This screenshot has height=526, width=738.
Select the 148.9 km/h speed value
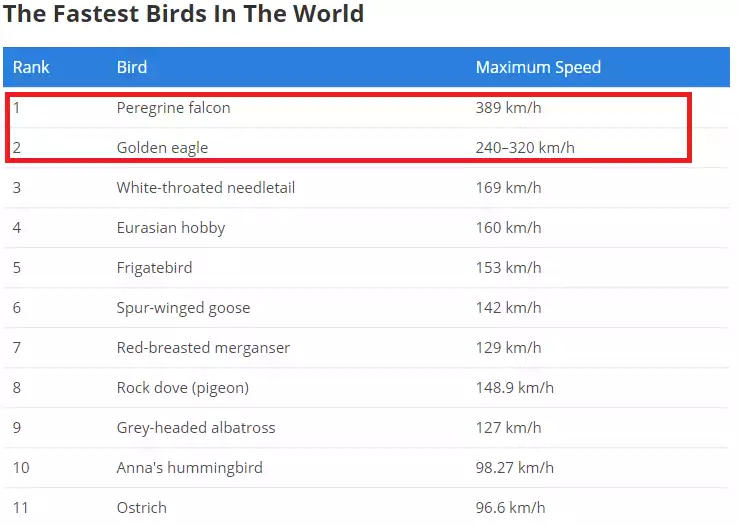pos(514,388)
